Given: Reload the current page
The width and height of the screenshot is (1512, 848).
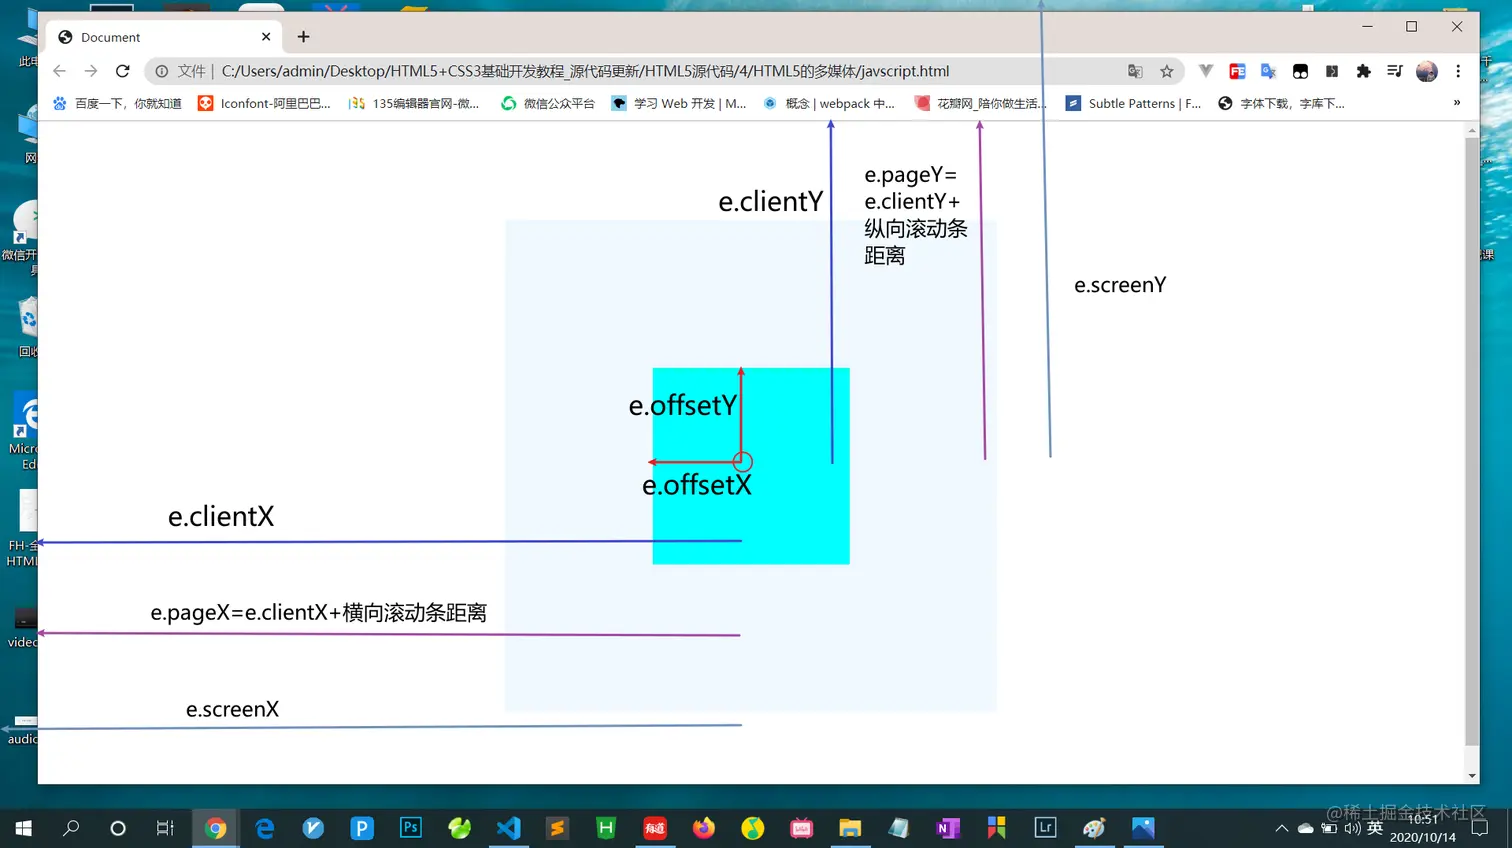Looking at the screenshot, I should (122, 71).
